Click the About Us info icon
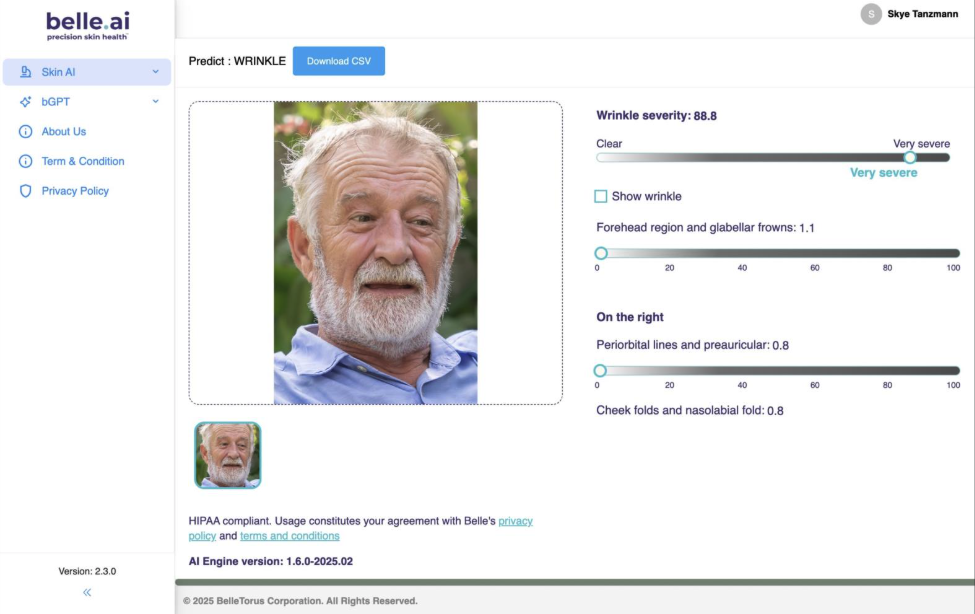This screenshot has width=975, height=614. (x=26, y=132)
